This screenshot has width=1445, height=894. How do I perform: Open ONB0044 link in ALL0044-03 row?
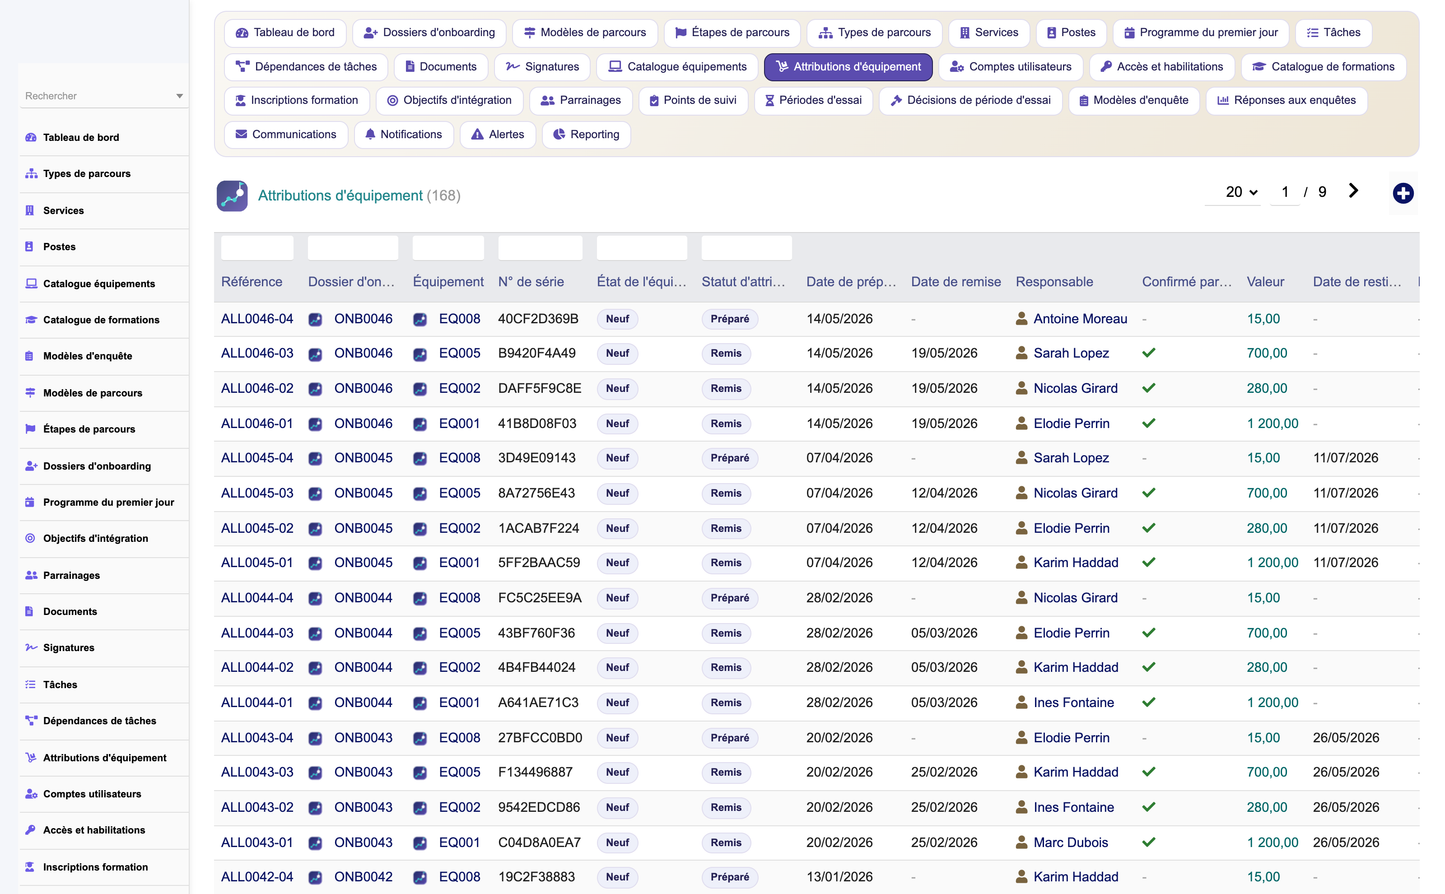click(x=363, y=633)
